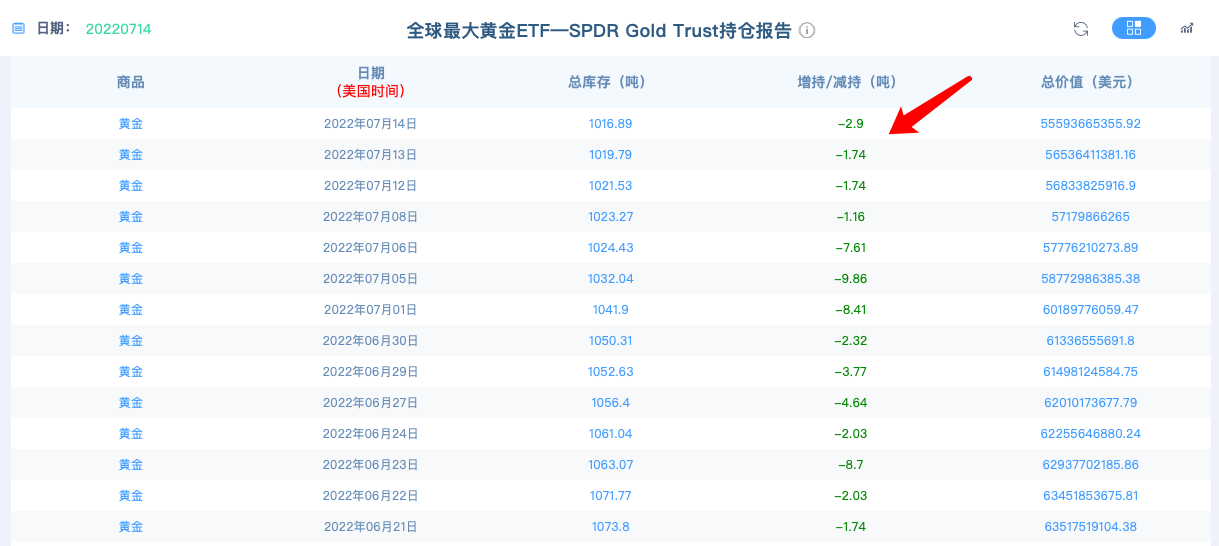Switch to table grid view
The width and height of the screenshot is (1219, 546).
click(1134, 28)
